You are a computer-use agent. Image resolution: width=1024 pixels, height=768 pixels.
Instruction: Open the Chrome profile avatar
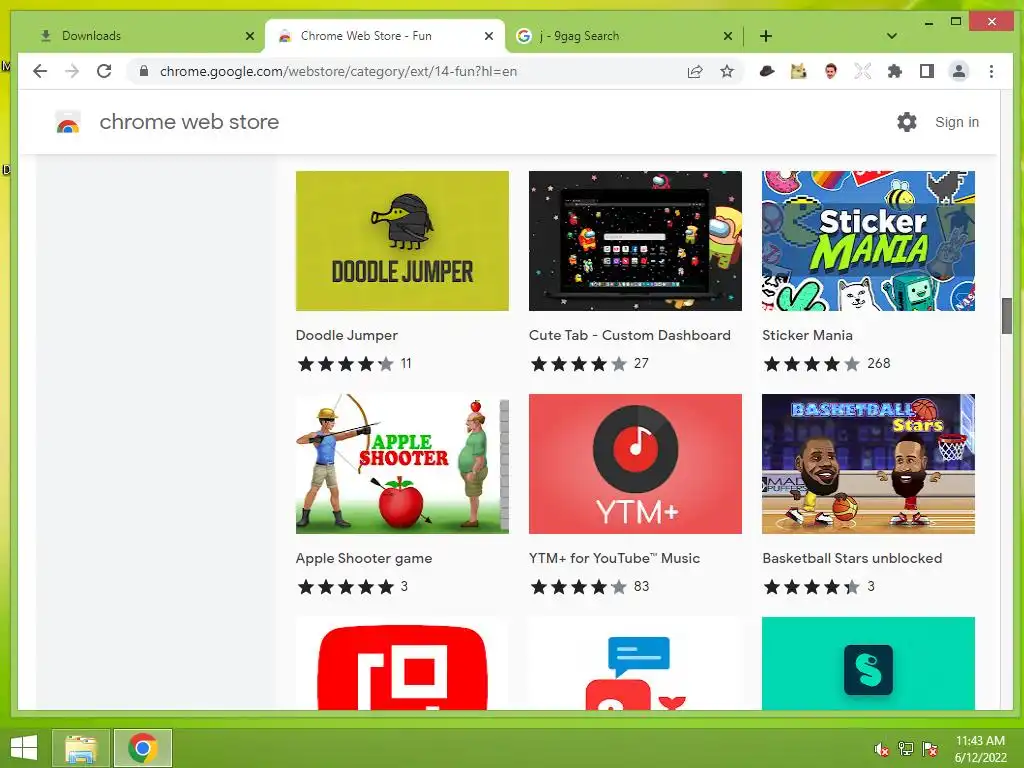coord(959,71)
